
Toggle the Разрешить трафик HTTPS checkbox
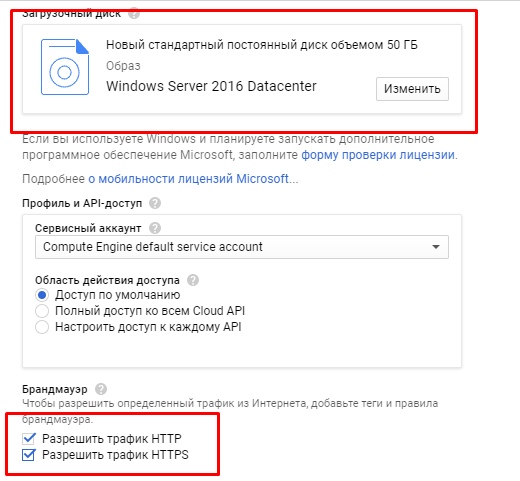[29, 455]
